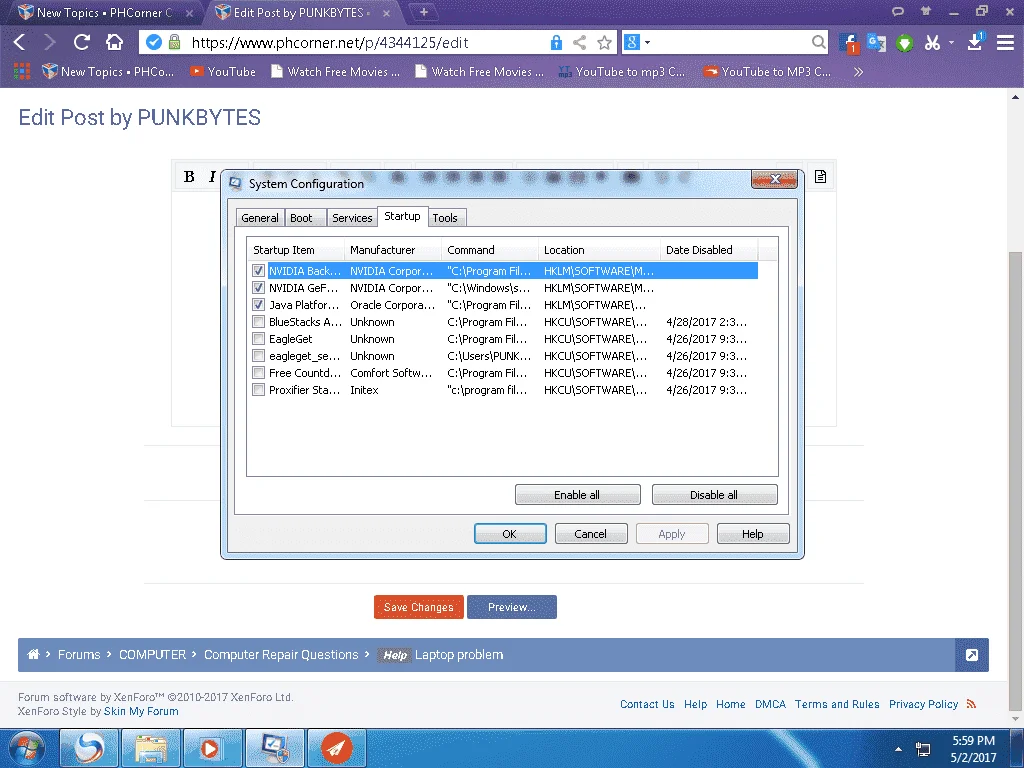Open the Google Translate extension icon

click(x=876, y=43)
